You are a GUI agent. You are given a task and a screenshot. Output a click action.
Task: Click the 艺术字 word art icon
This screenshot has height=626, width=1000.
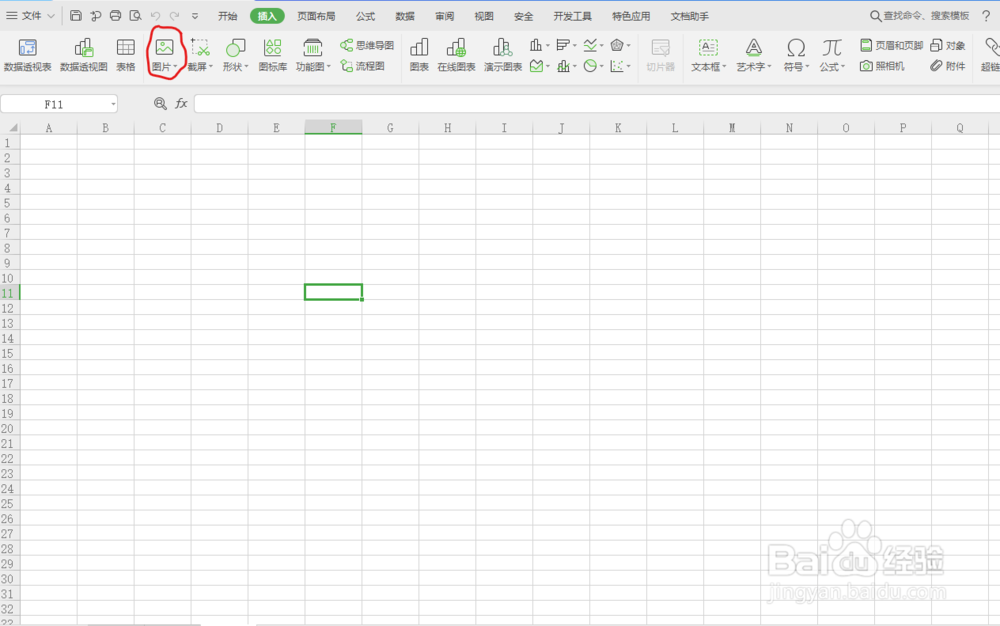pos(753,48)
